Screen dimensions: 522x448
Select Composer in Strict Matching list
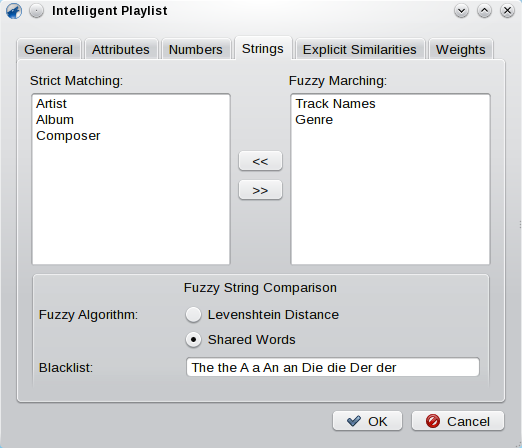coord(68,136)
